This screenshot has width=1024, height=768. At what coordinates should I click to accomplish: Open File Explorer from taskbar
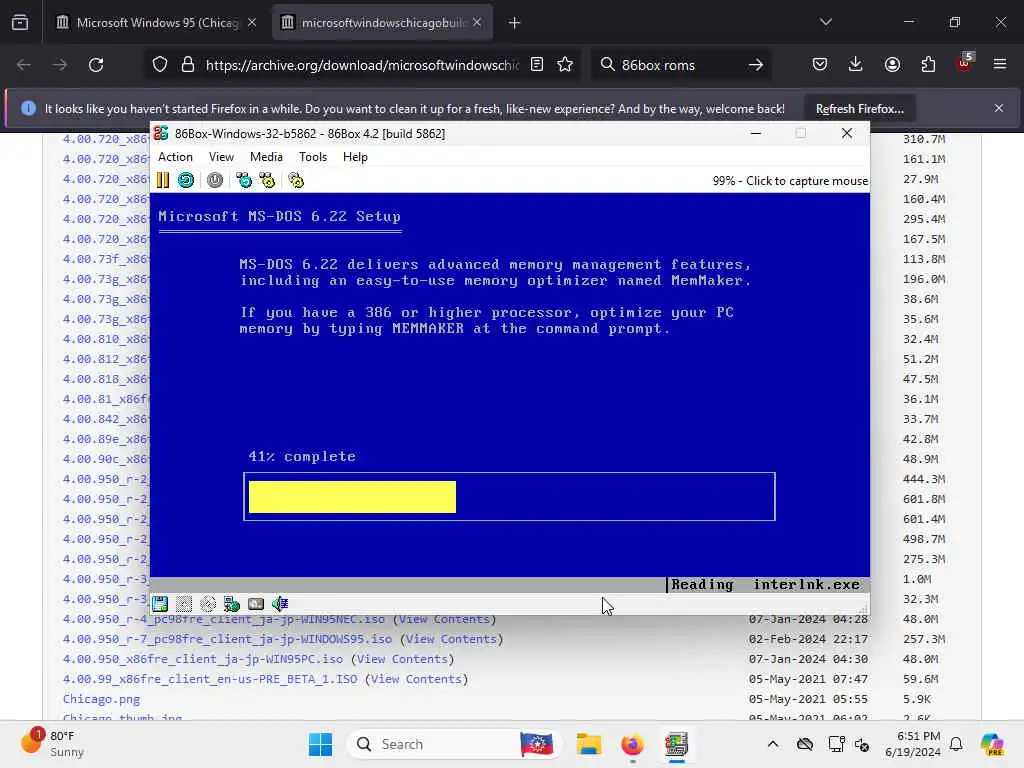click(588, 744)
